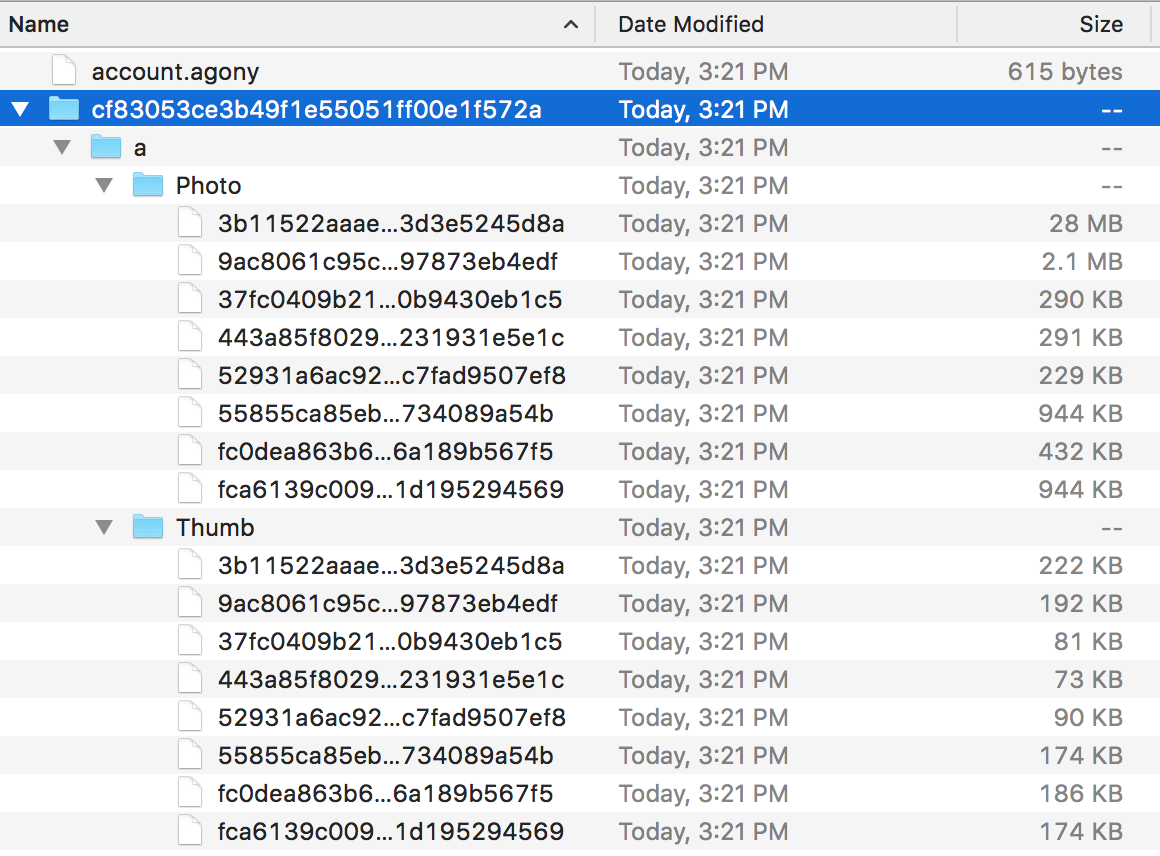This screenshot has width=1160, height=856.
Task: Click file icon of 291 KB 443a85f8029 file
Action: pos(190,337)
